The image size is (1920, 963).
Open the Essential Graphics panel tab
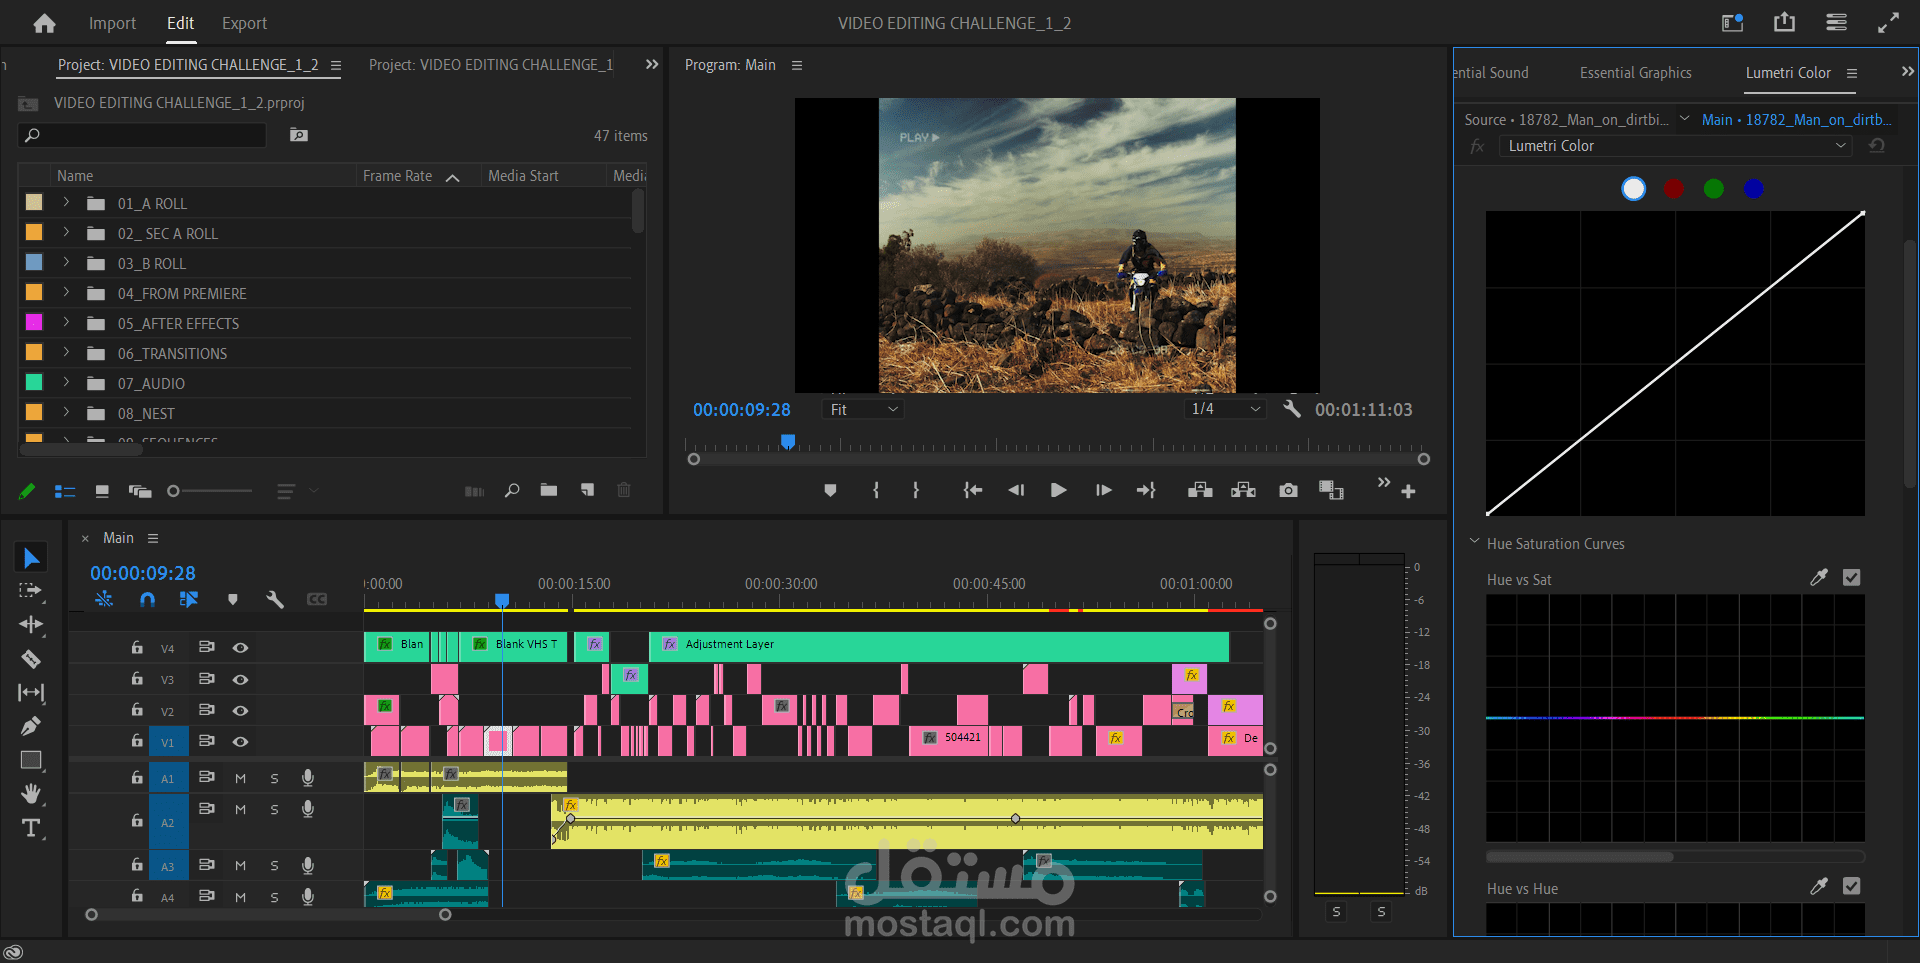[1636, 73]
